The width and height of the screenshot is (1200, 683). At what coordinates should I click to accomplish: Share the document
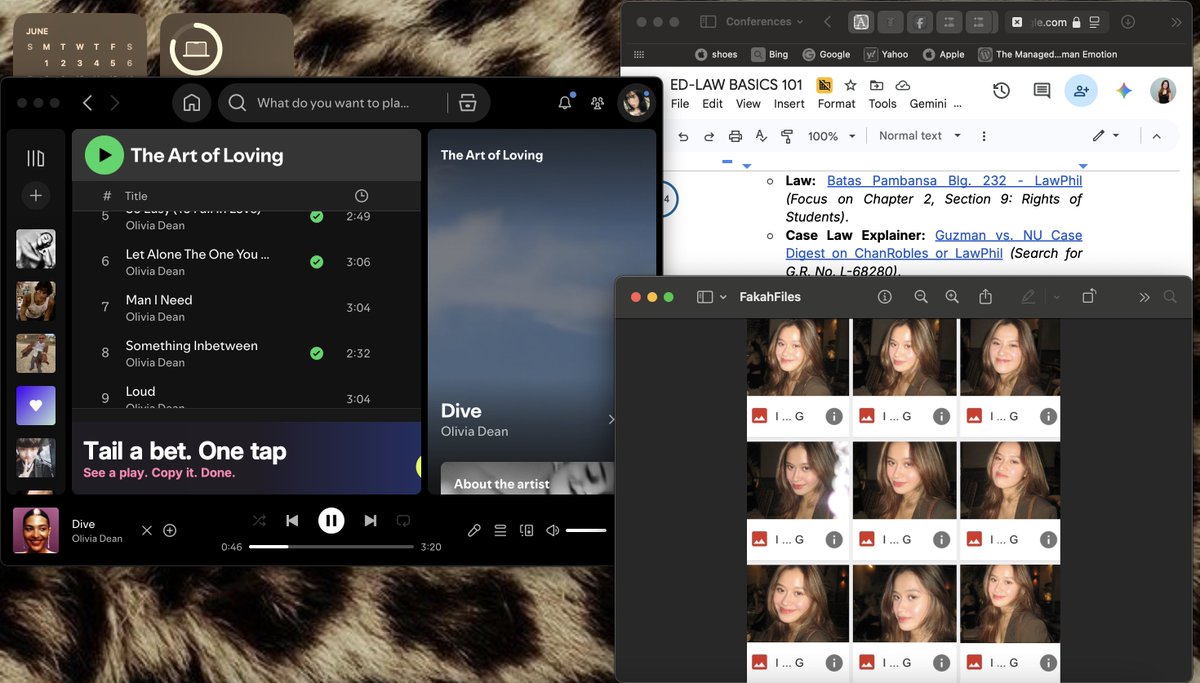(1081, 91)
